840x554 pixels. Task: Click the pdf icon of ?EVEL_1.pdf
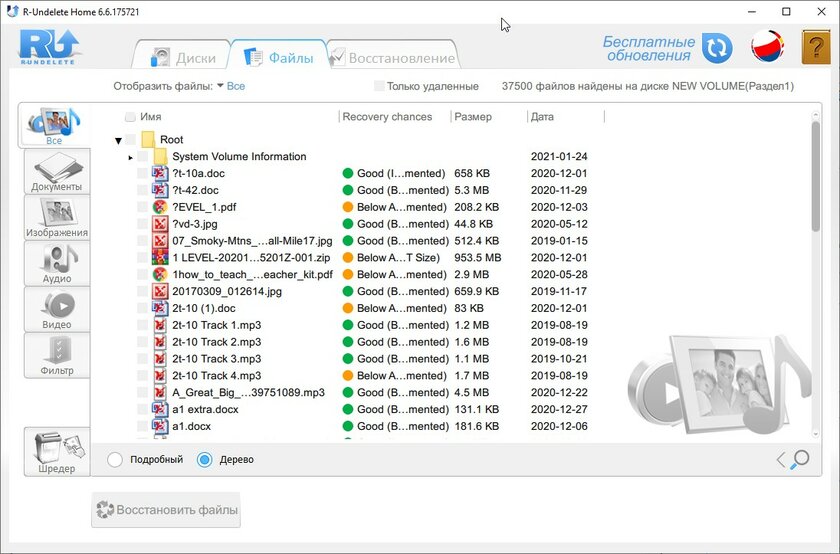[x=160, y=207]
